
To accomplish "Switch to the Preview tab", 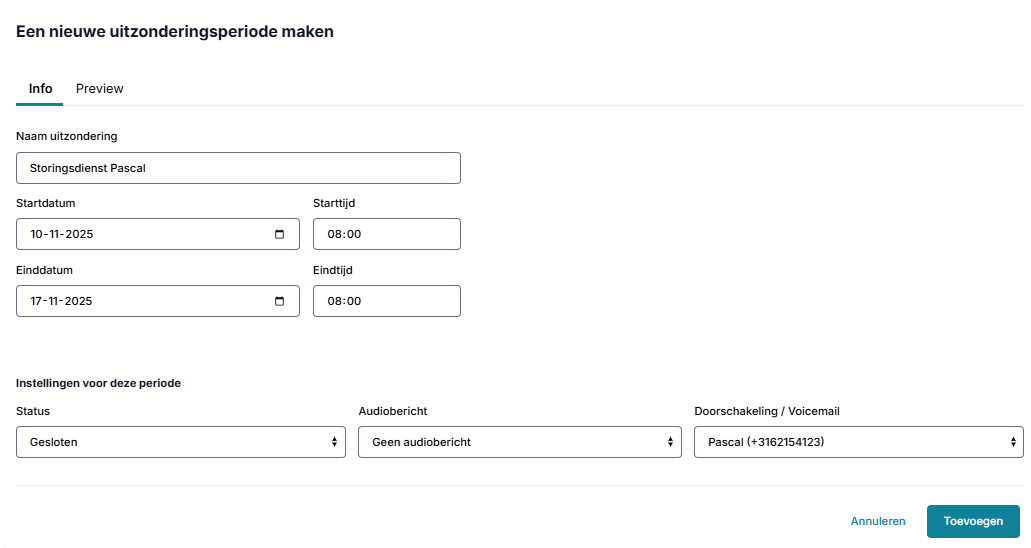I will 99,89.
